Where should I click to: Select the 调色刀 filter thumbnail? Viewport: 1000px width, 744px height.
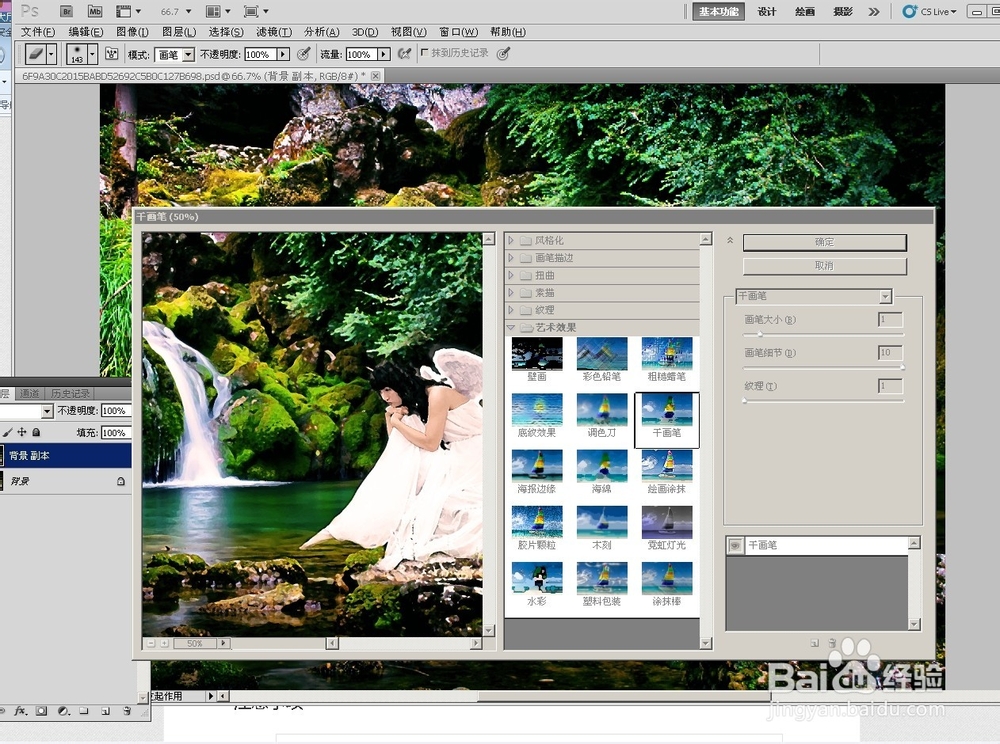[601, 410]
